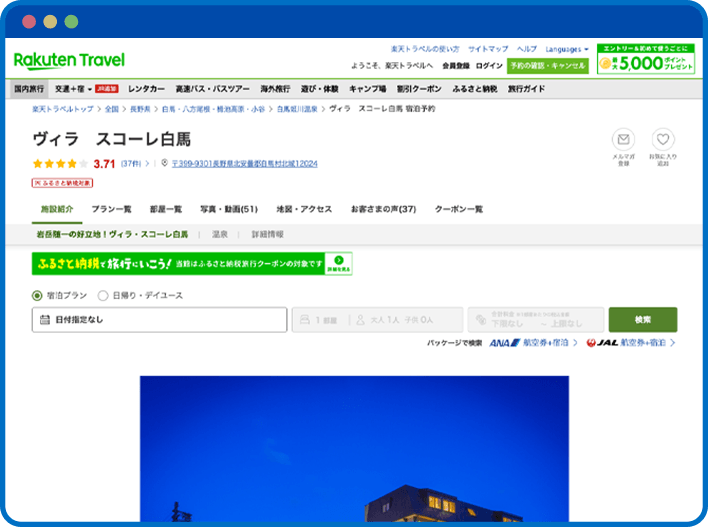Click the hotel address link
708x527 pixels.
pyautogui.click(x=244, y=163)
